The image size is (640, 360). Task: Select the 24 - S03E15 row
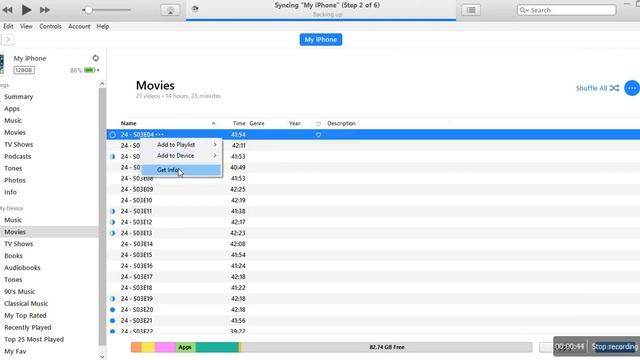tap(373, 255)
